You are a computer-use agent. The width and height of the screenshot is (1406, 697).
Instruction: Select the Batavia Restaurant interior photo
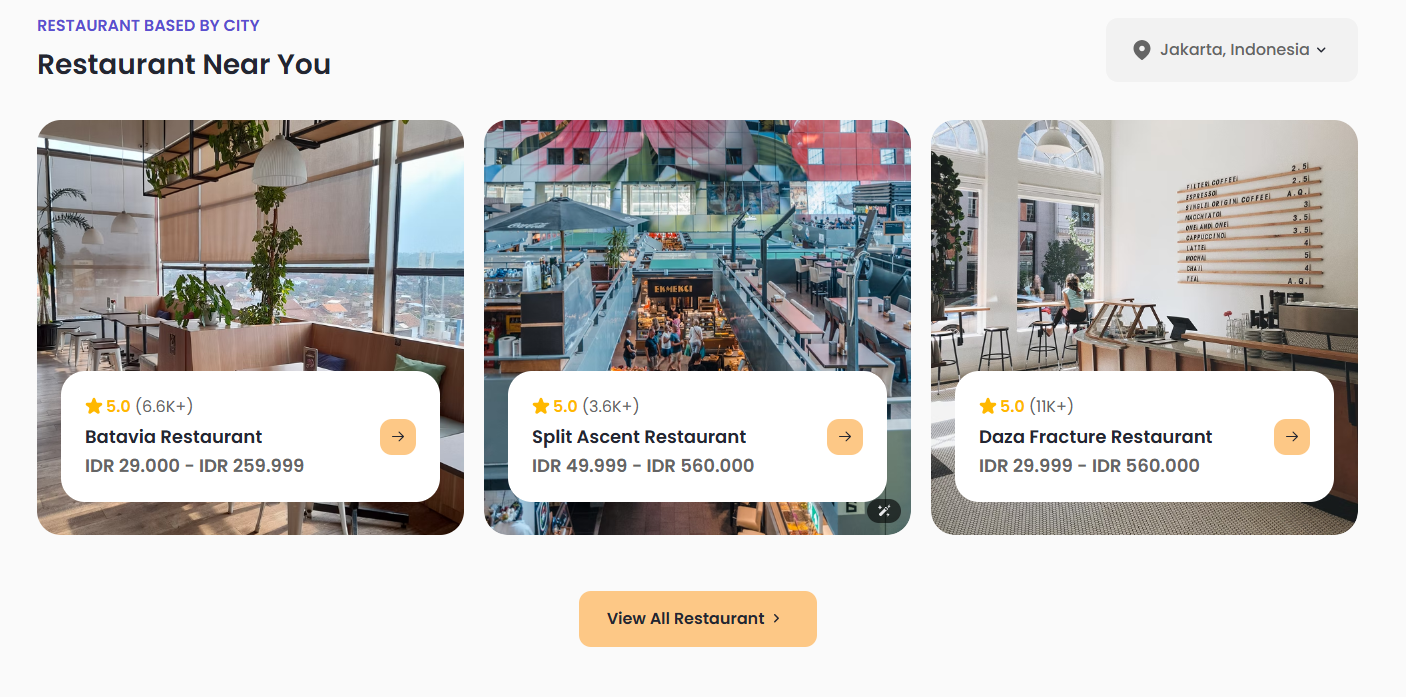[x=250, y=245]
